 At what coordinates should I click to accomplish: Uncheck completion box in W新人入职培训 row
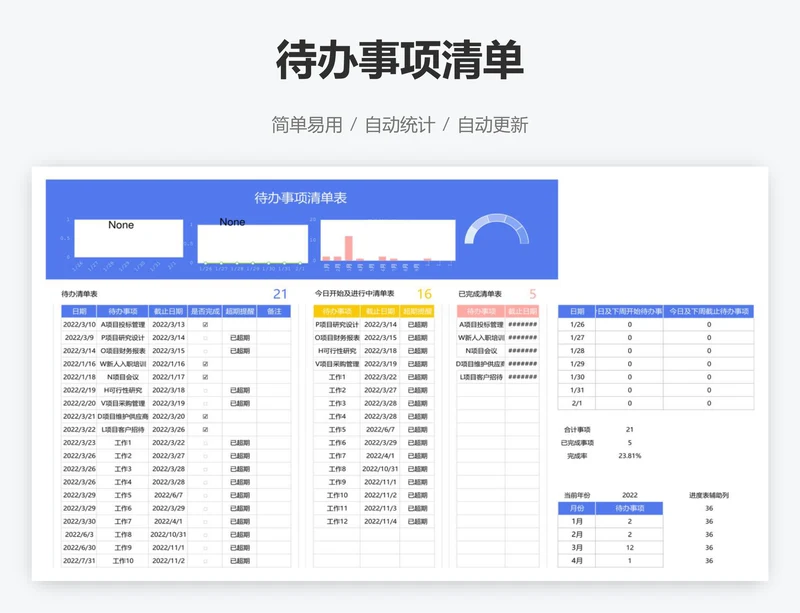(205, 364)
